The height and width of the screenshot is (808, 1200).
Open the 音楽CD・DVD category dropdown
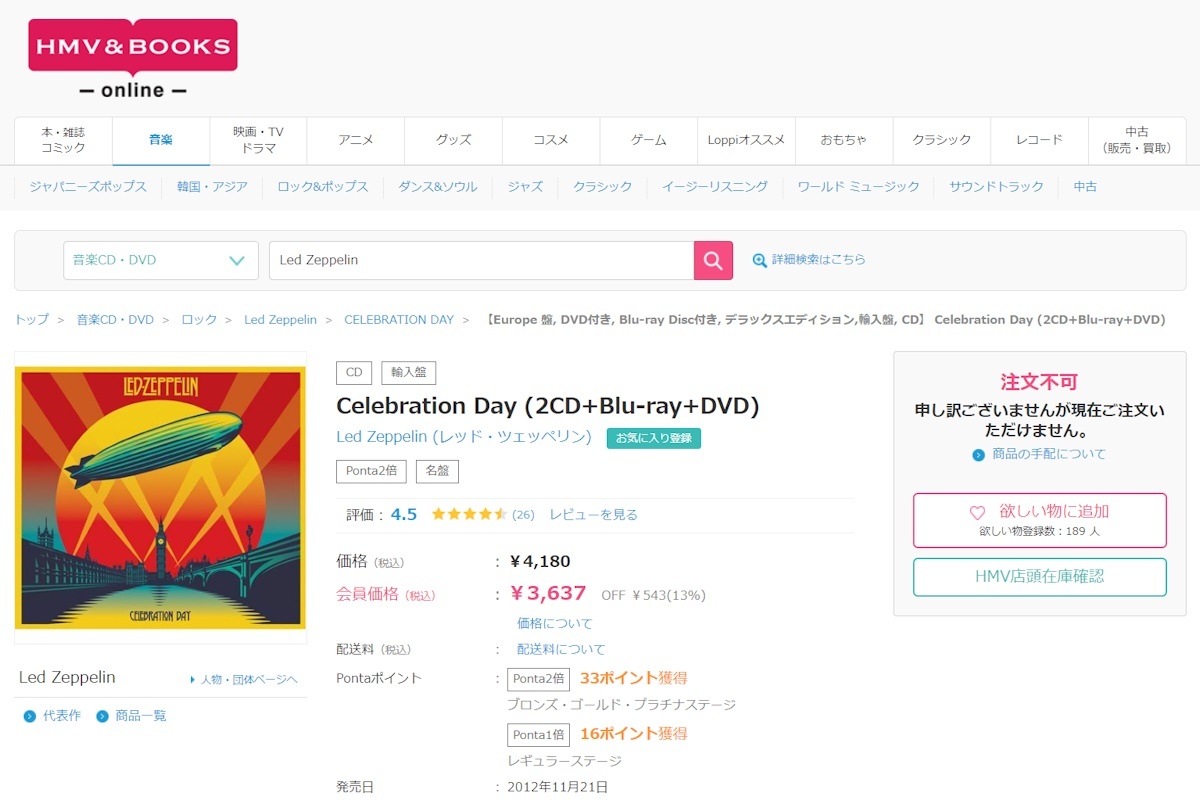tap(160, 260)
